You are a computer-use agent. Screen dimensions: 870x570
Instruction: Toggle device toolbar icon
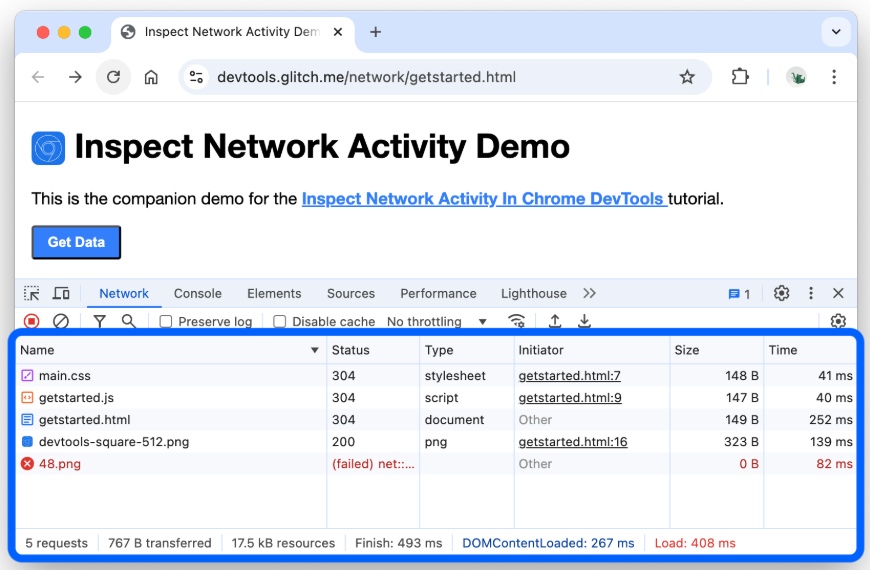61,293
